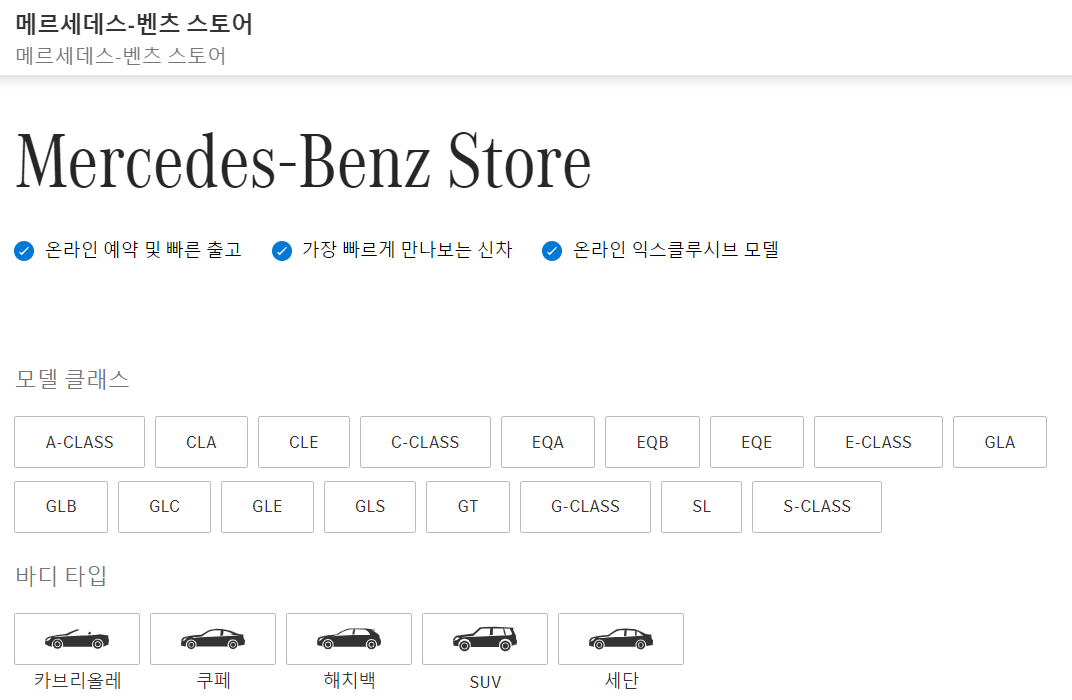Select the 해치백 body type icon
This screenshot has width=1072, height=700.
coord(349,638)
